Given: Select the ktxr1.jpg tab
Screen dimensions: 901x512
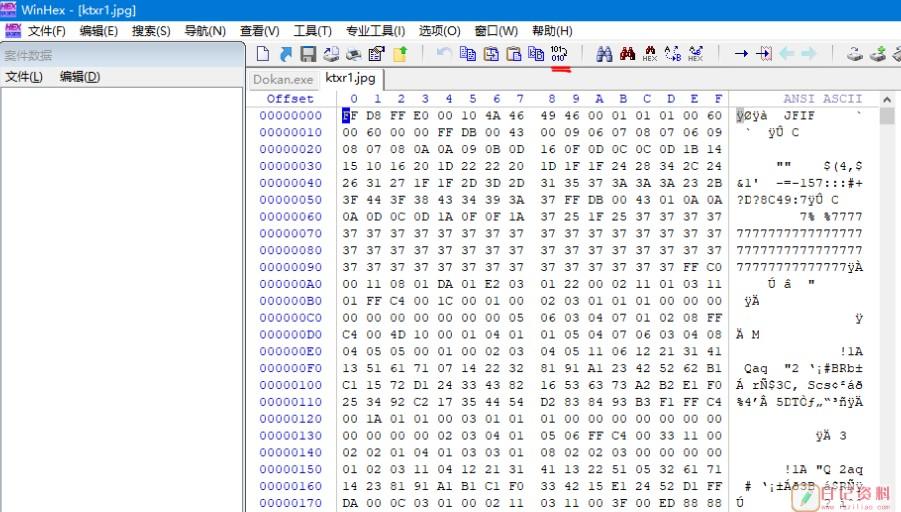Looking at the screenshot, I should tap(351, 78).
